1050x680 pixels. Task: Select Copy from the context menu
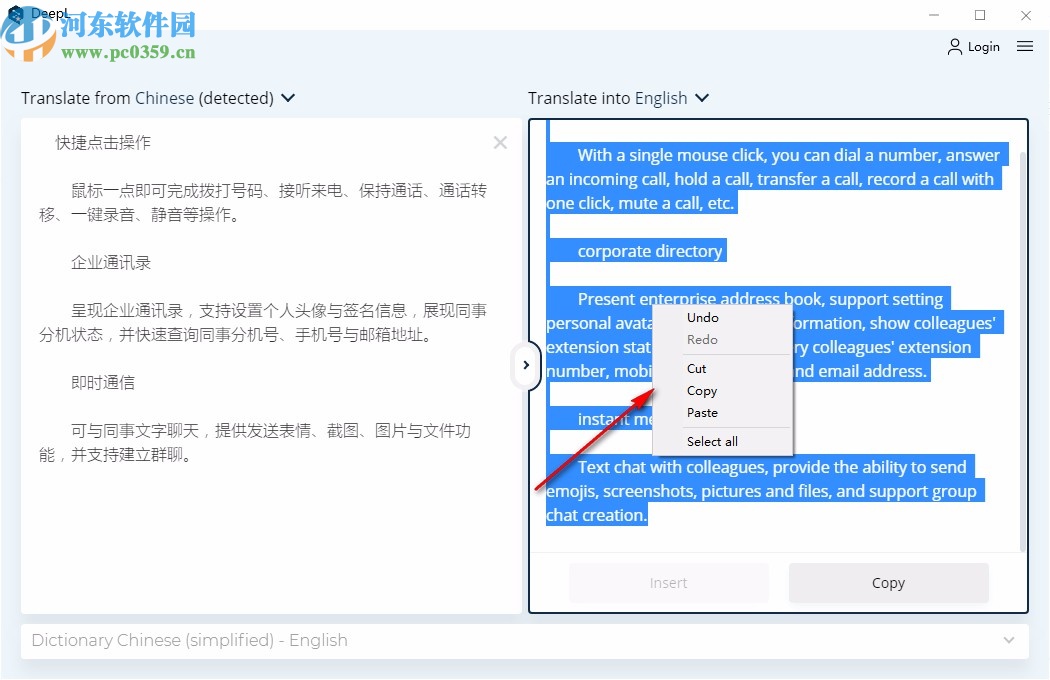point(702,391)
